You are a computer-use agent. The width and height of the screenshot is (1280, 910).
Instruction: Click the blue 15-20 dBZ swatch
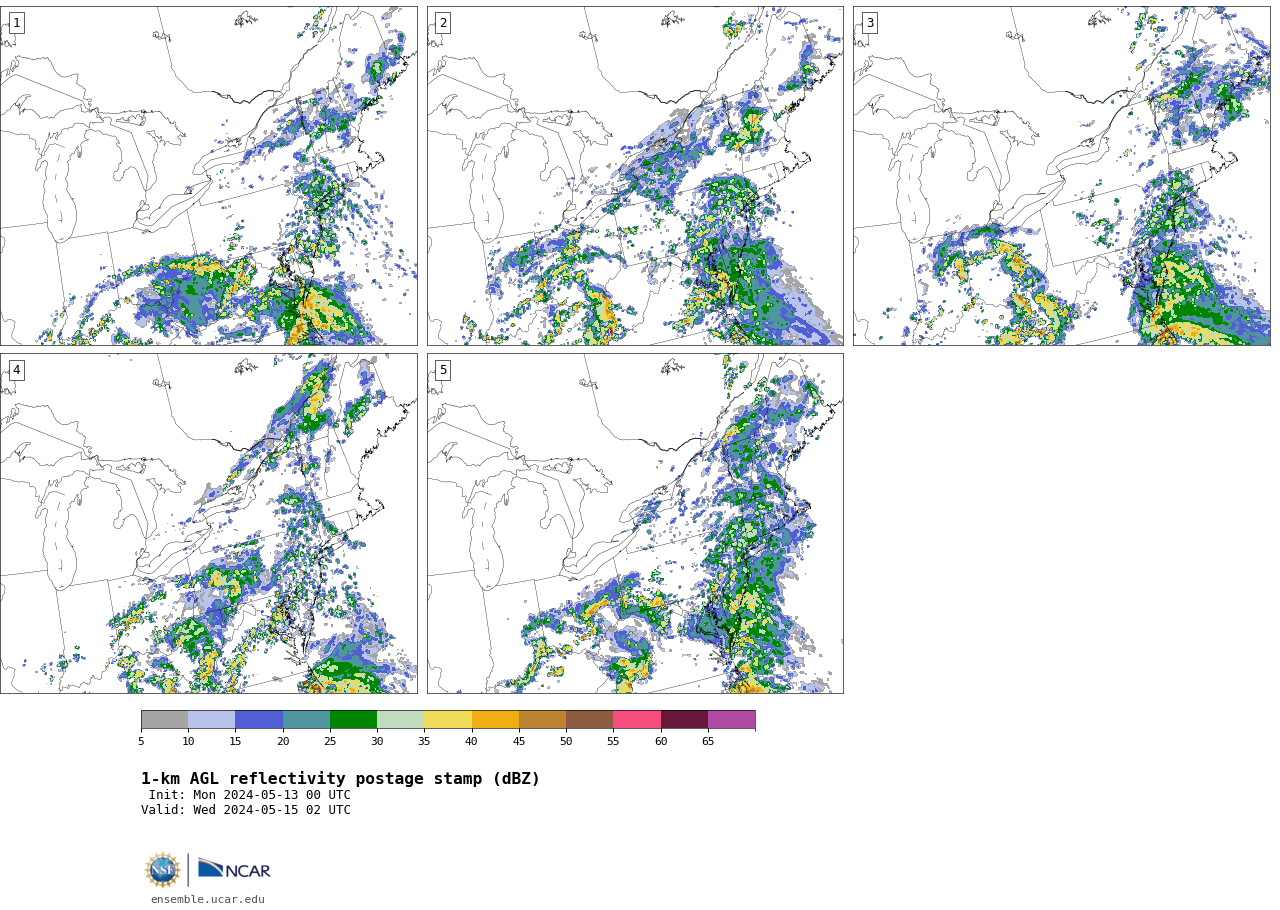click(259, 720)
